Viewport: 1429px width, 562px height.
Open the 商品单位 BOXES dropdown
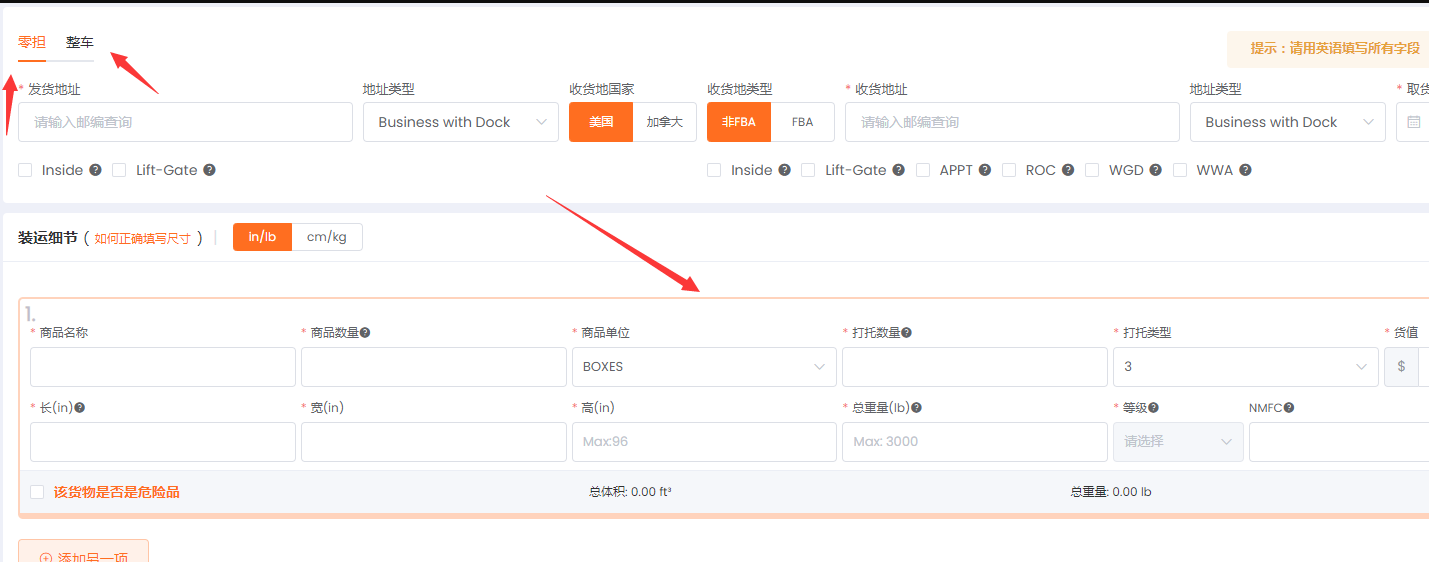coord(703,367)
